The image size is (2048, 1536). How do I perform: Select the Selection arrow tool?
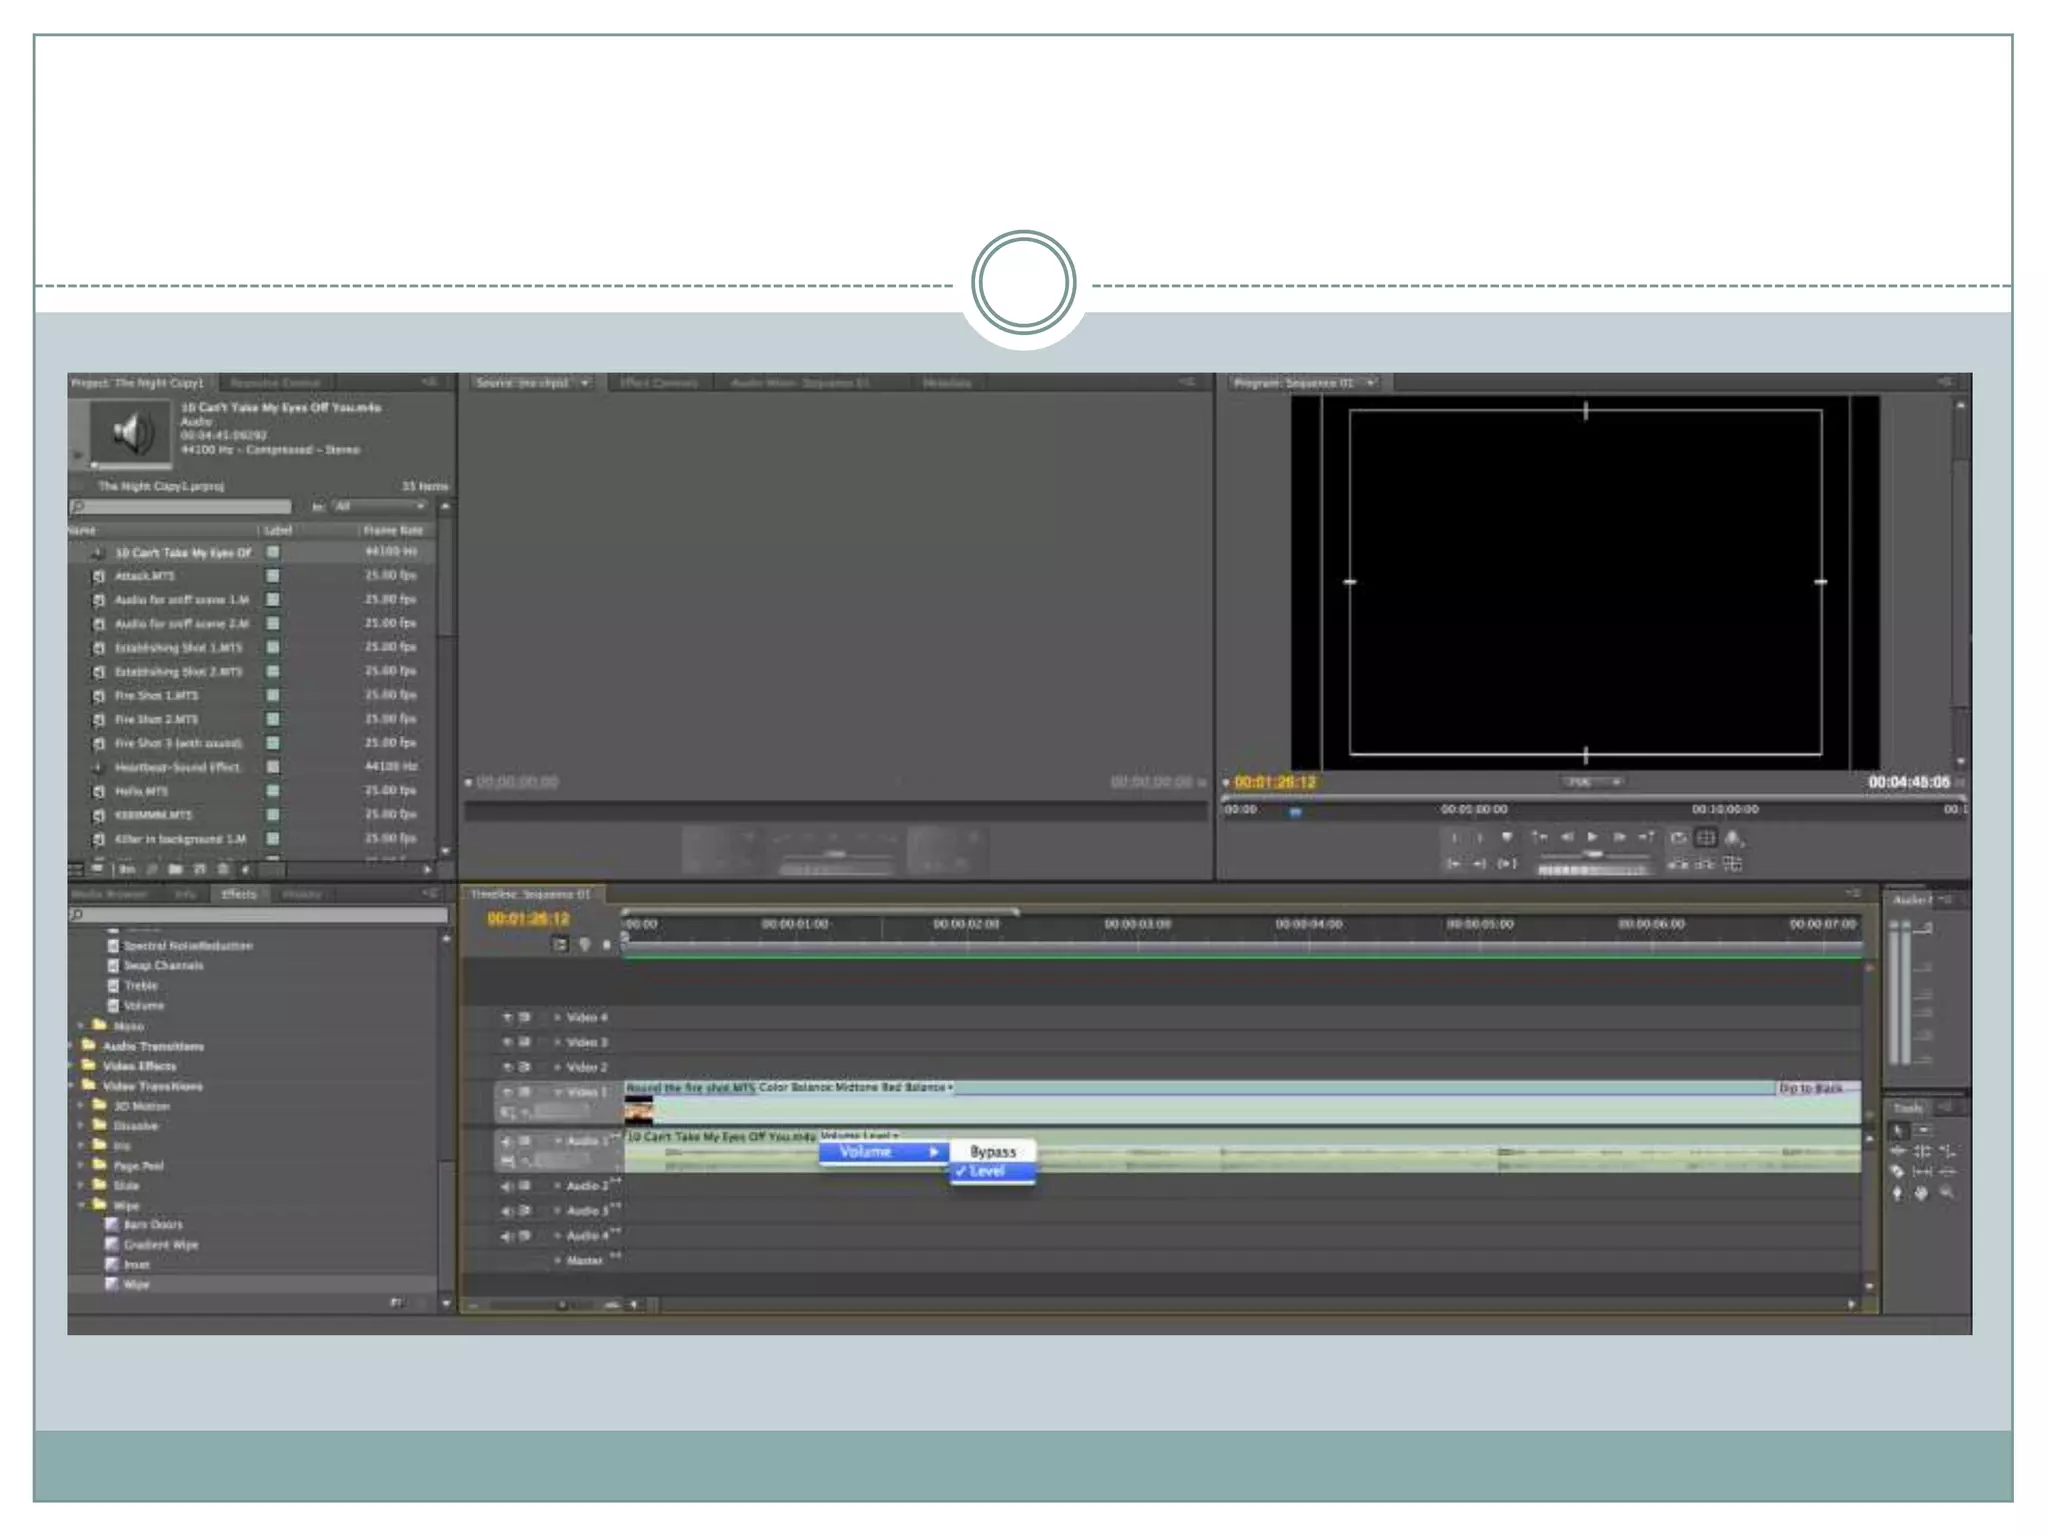click(x=1898, y=1131)
